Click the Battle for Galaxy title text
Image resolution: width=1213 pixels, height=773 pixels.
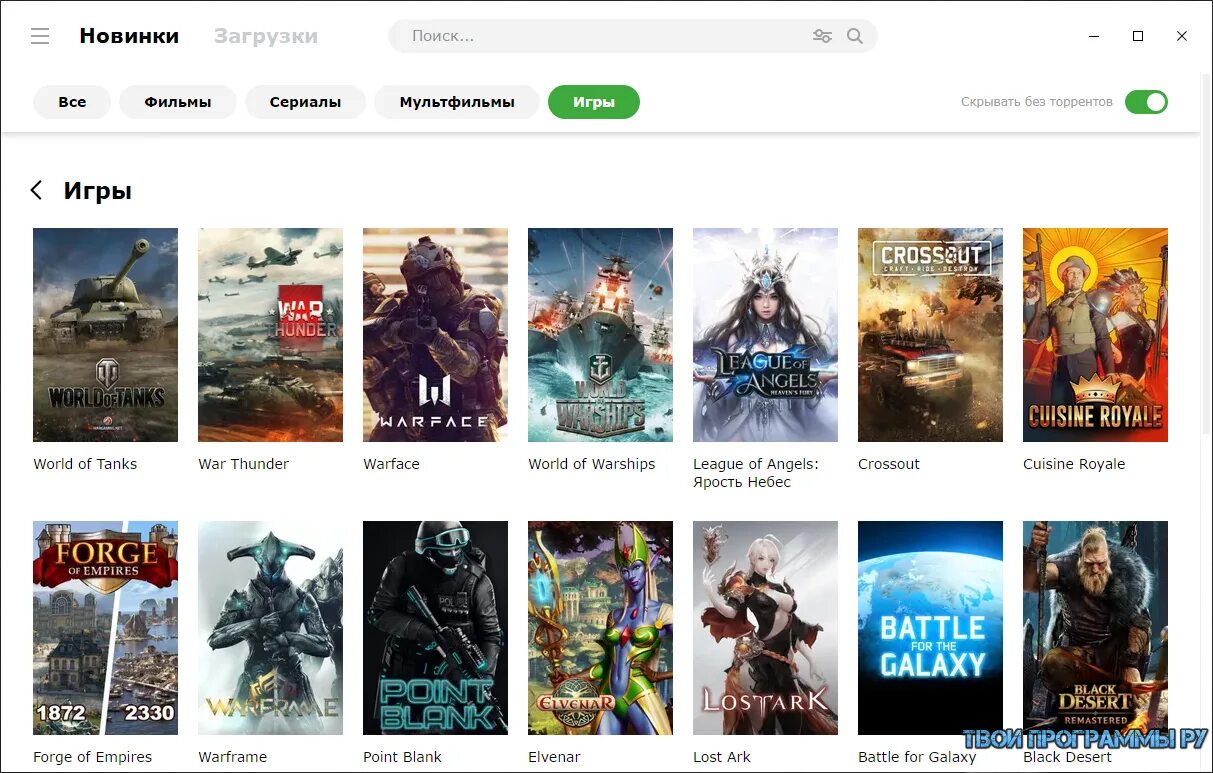[917, 757]
